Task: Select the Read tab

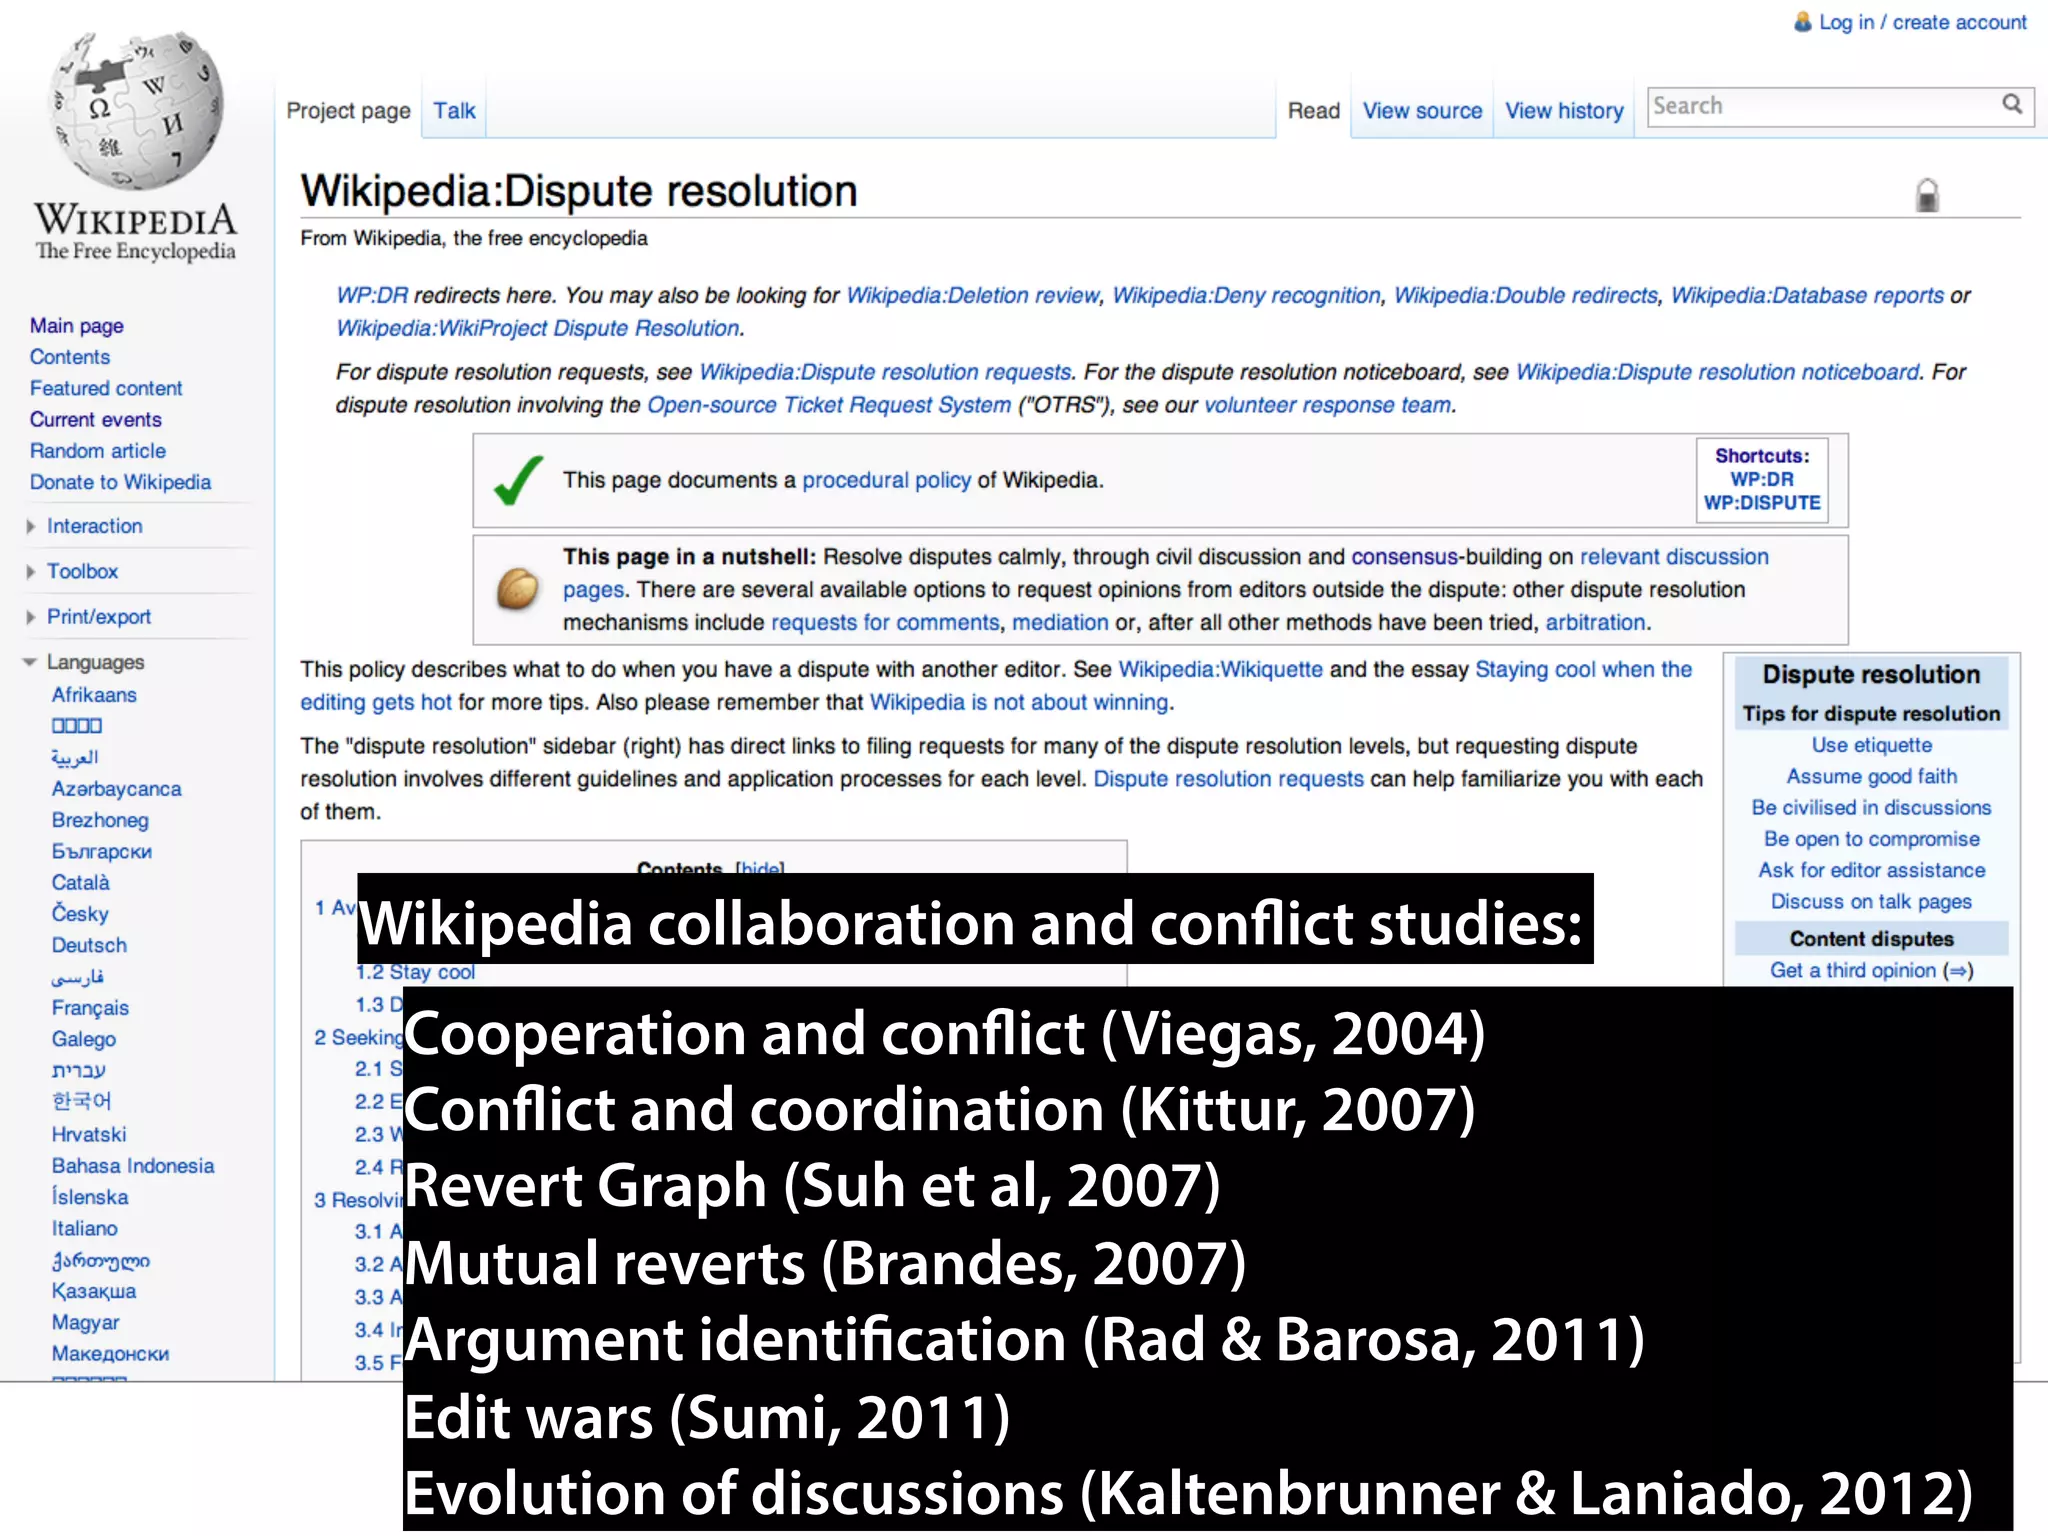Action: click(x=1313, y=111)
